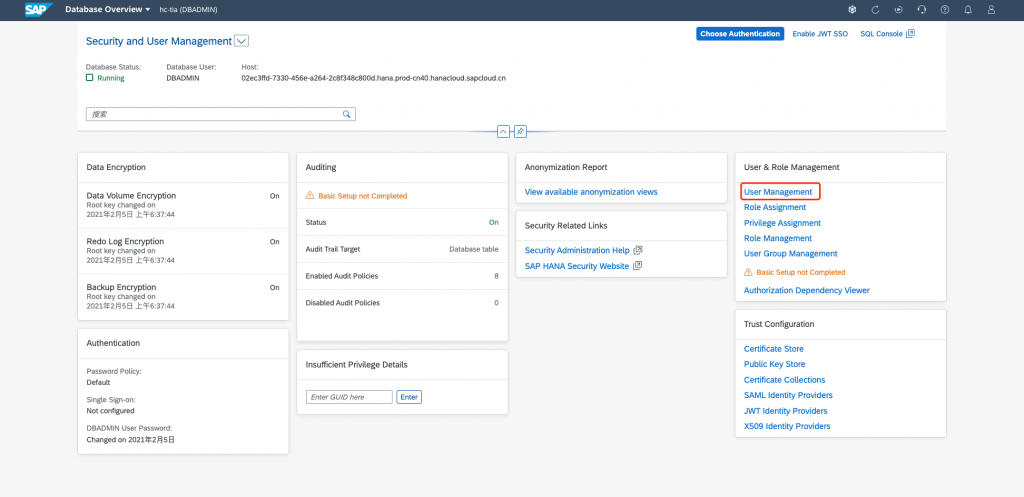Click the Running status square icon

[x=89, y=78]
